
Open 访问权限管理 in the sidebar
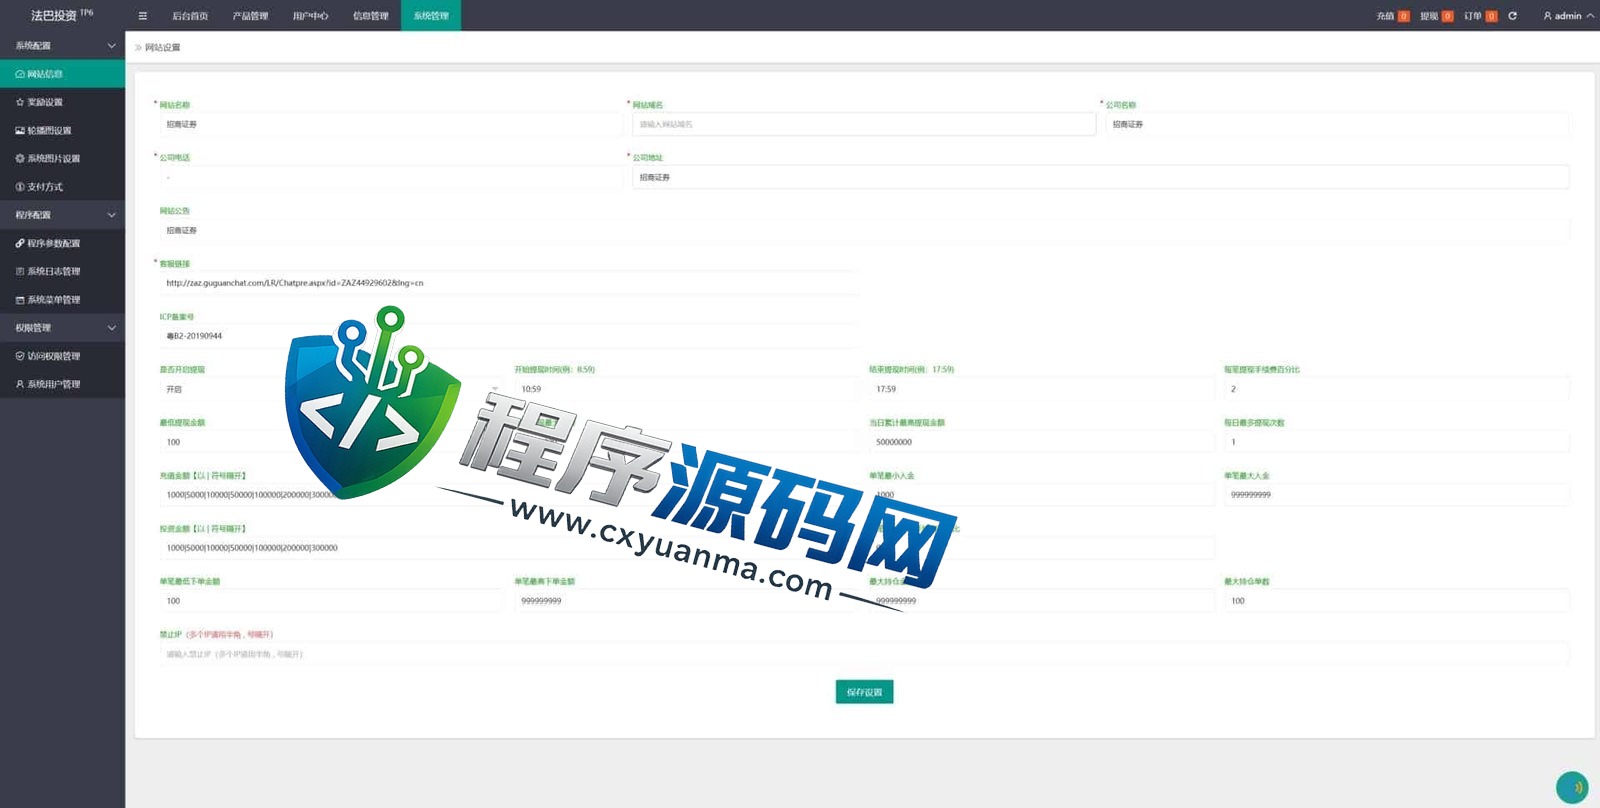(62, 356)
